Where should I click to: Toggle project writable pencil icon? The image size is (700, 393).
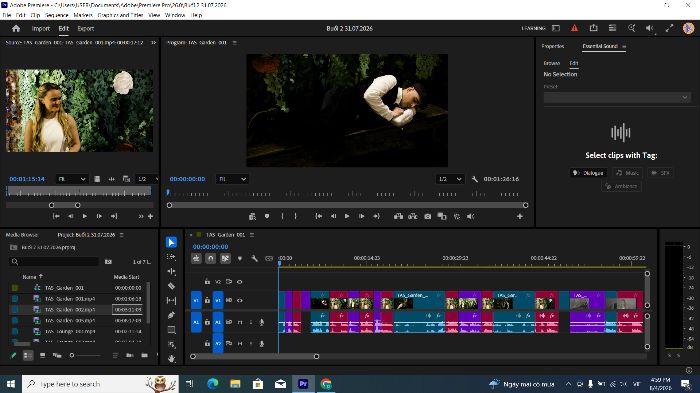pyautogui.click(x=13, y=355)
